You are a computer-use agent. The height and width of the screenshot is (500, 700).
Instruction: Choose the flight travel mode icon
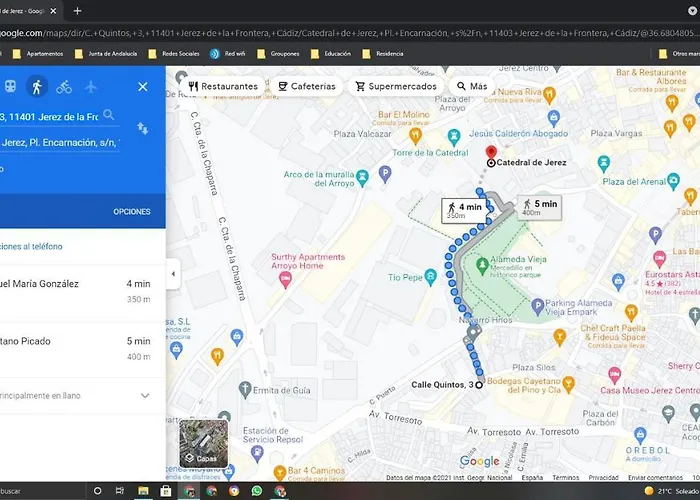click(92, 87)
